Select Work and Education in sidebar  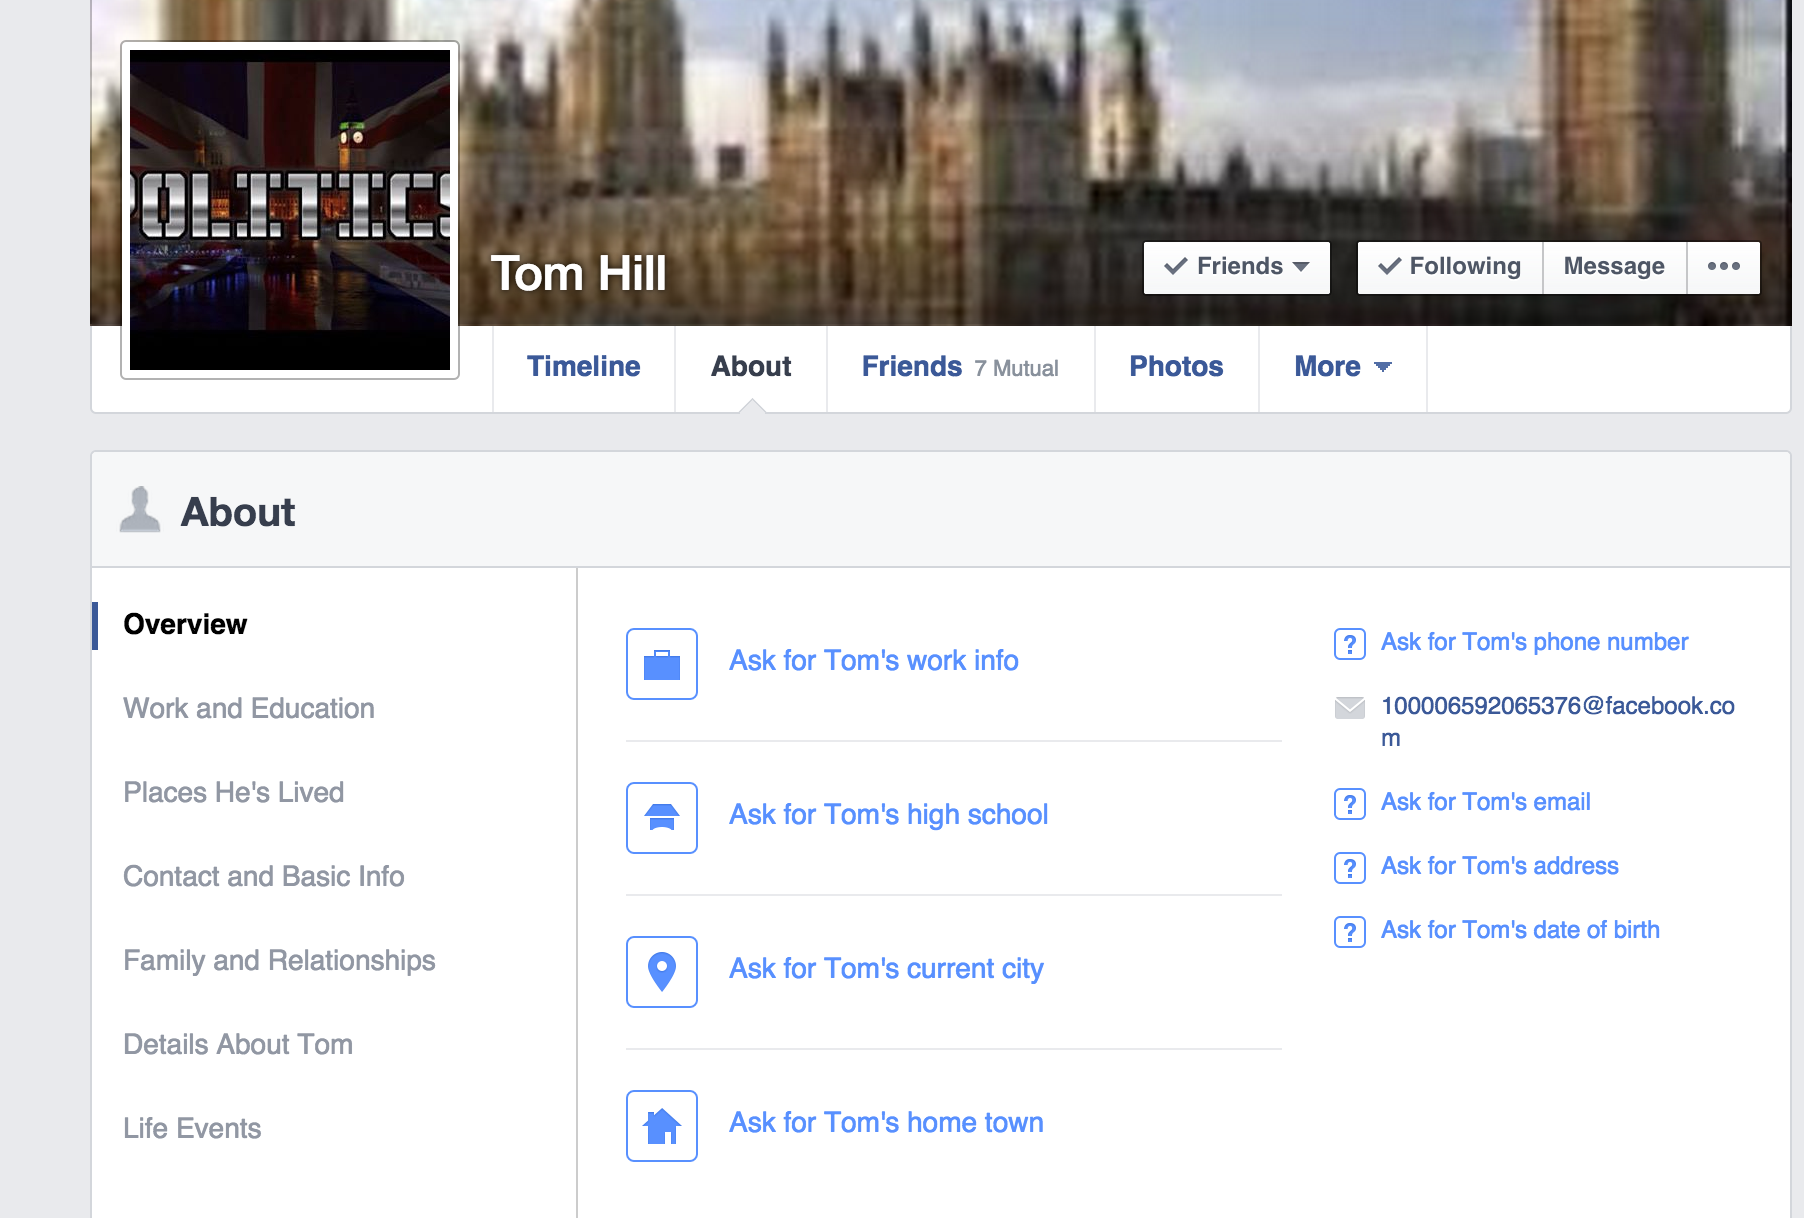249,708
